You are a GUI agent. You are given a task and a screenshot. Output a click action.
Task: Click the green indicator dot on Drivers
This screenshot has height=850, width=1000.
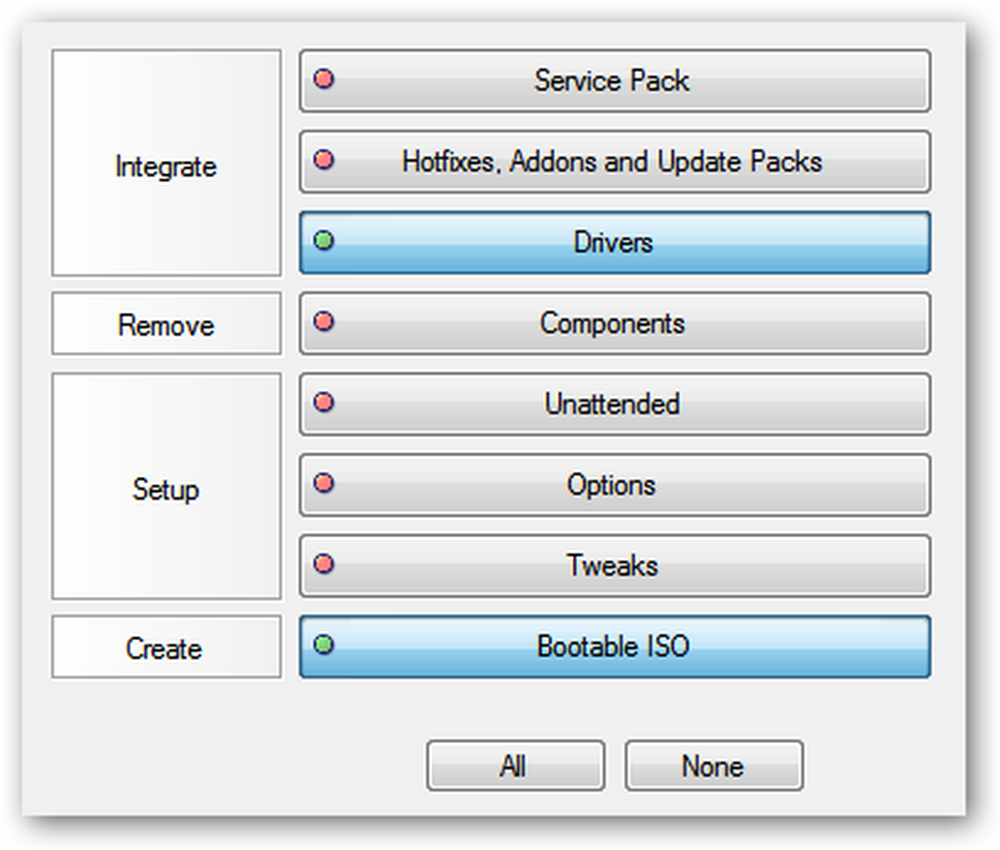click(x=324, y=240)
